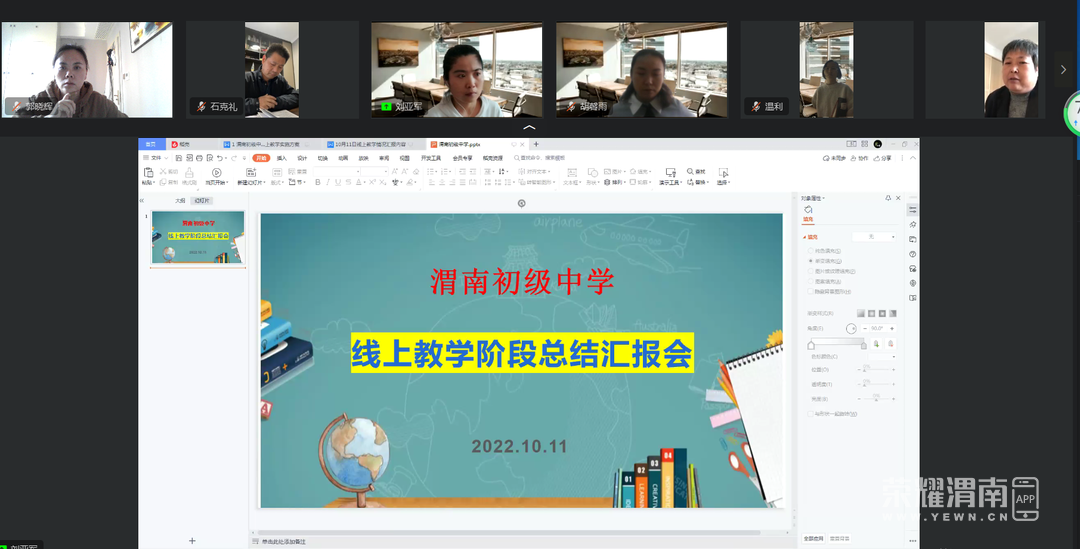
Task: Pin the Object Properties panel
Action: (888, 198)
